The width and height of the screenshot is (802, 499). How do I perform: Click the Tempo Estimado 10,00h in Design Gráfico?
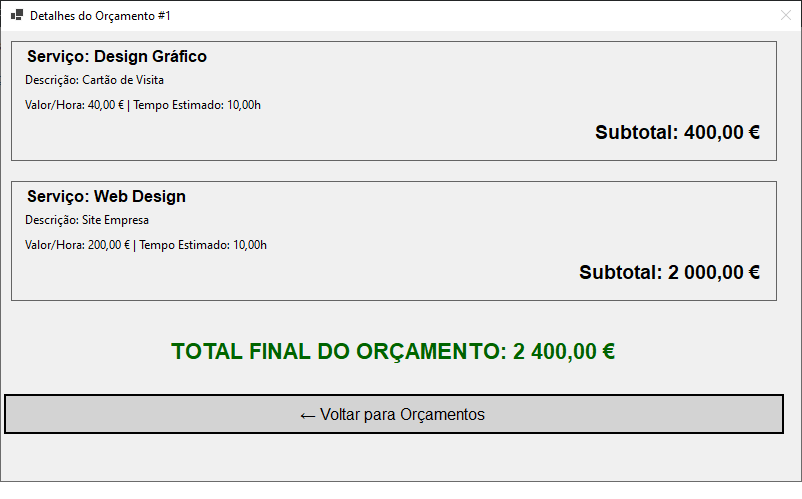pyautogui.click(x=197, y=105)
